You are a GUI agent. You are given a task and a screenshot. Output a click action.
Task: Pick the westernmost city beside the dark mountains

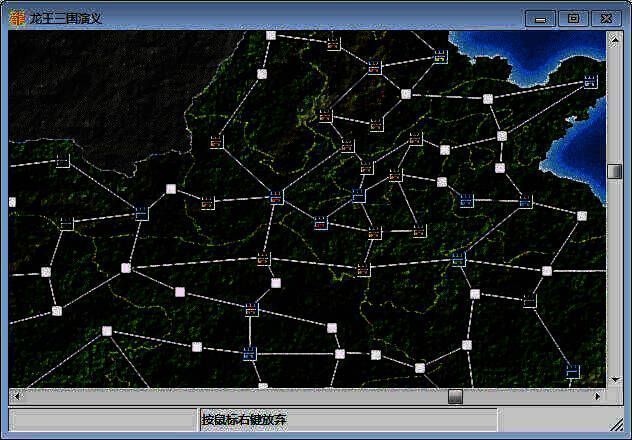tap(62, 160)
